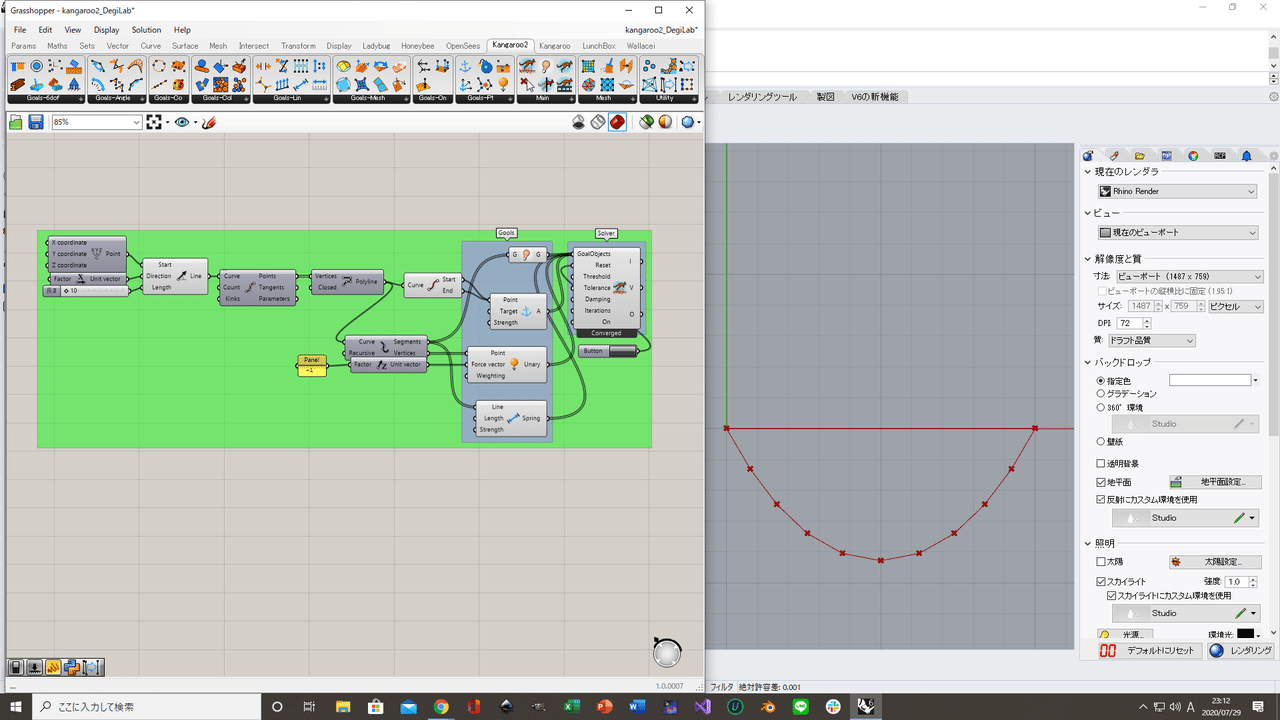Click the first icon in Goals-Mesh panel
The image size is (1280, 720).
coord(343,66)
